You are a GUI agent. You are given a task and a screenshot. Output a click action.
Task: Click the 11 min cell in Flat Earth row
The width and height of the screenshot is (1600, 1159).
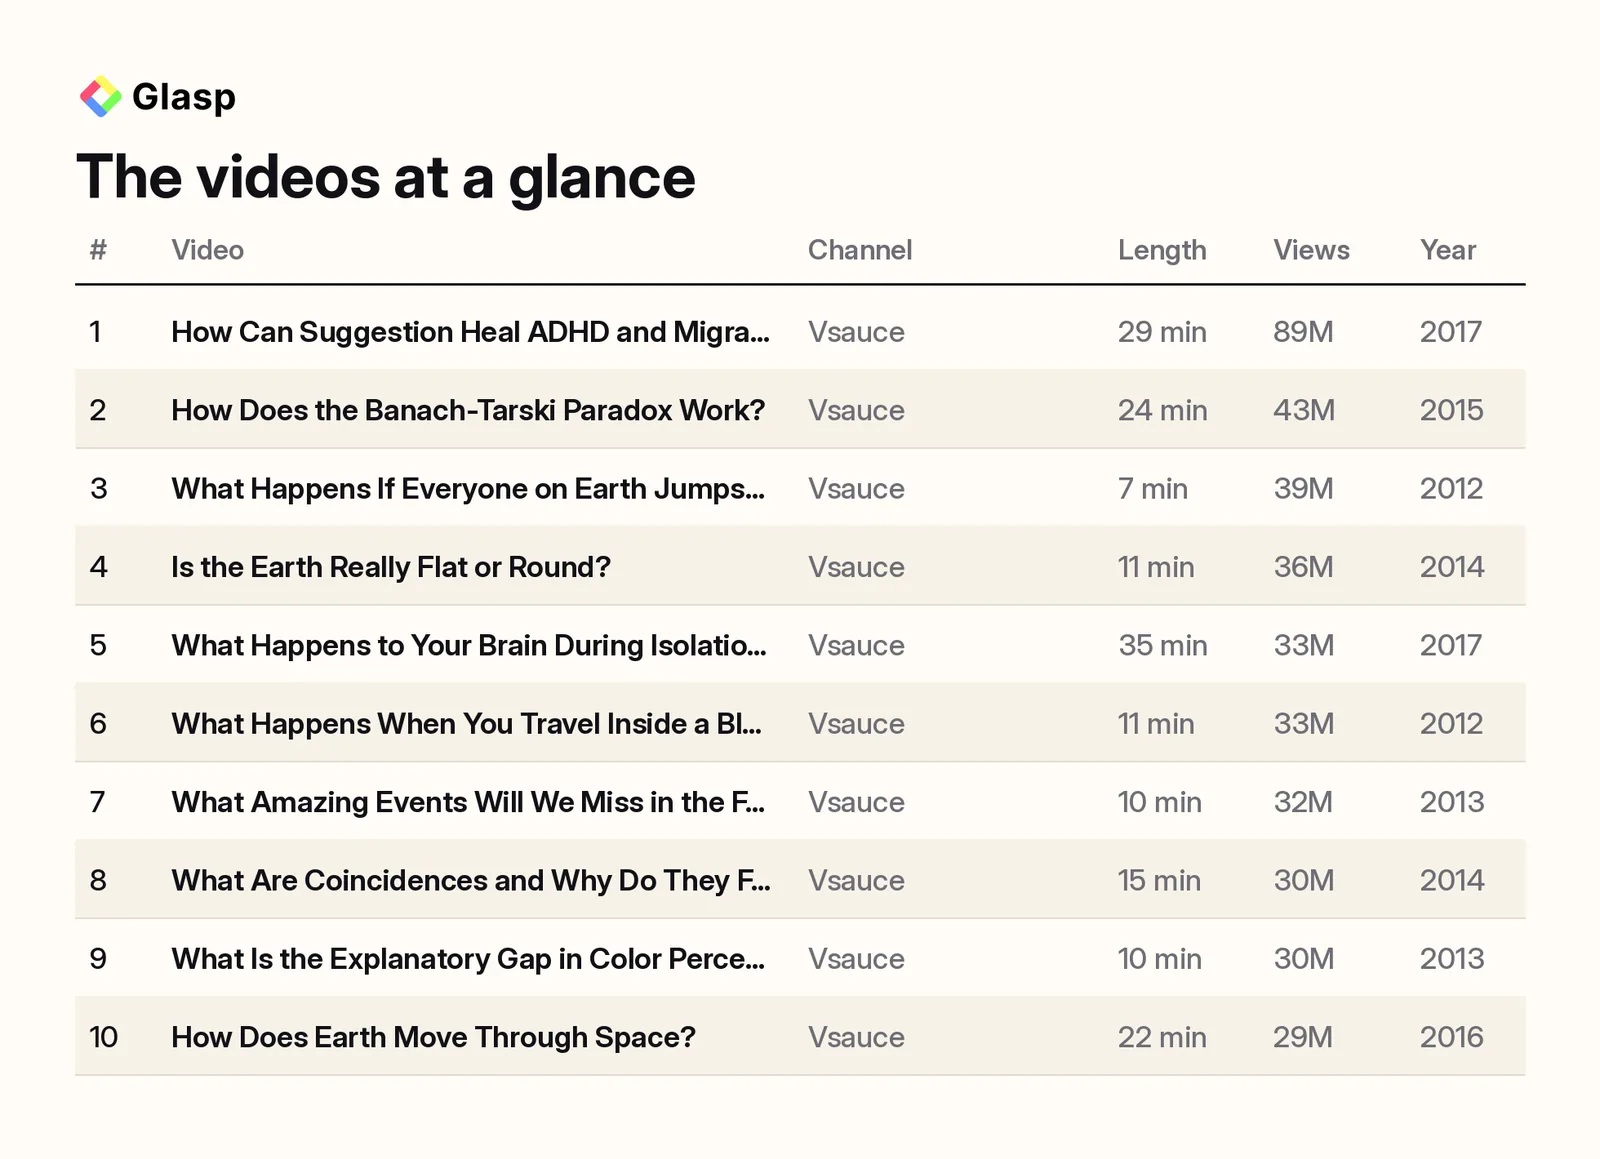1156,567
